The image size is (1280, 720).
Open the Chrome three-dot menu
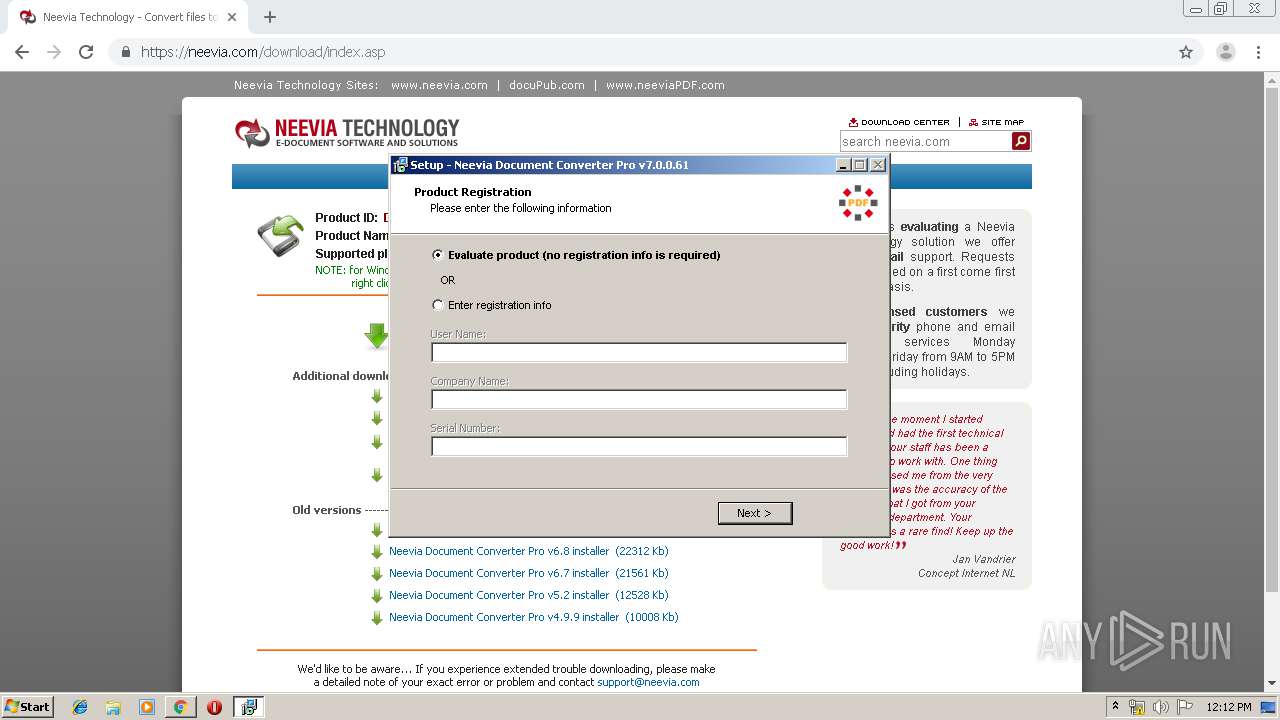pos(1258,52)
